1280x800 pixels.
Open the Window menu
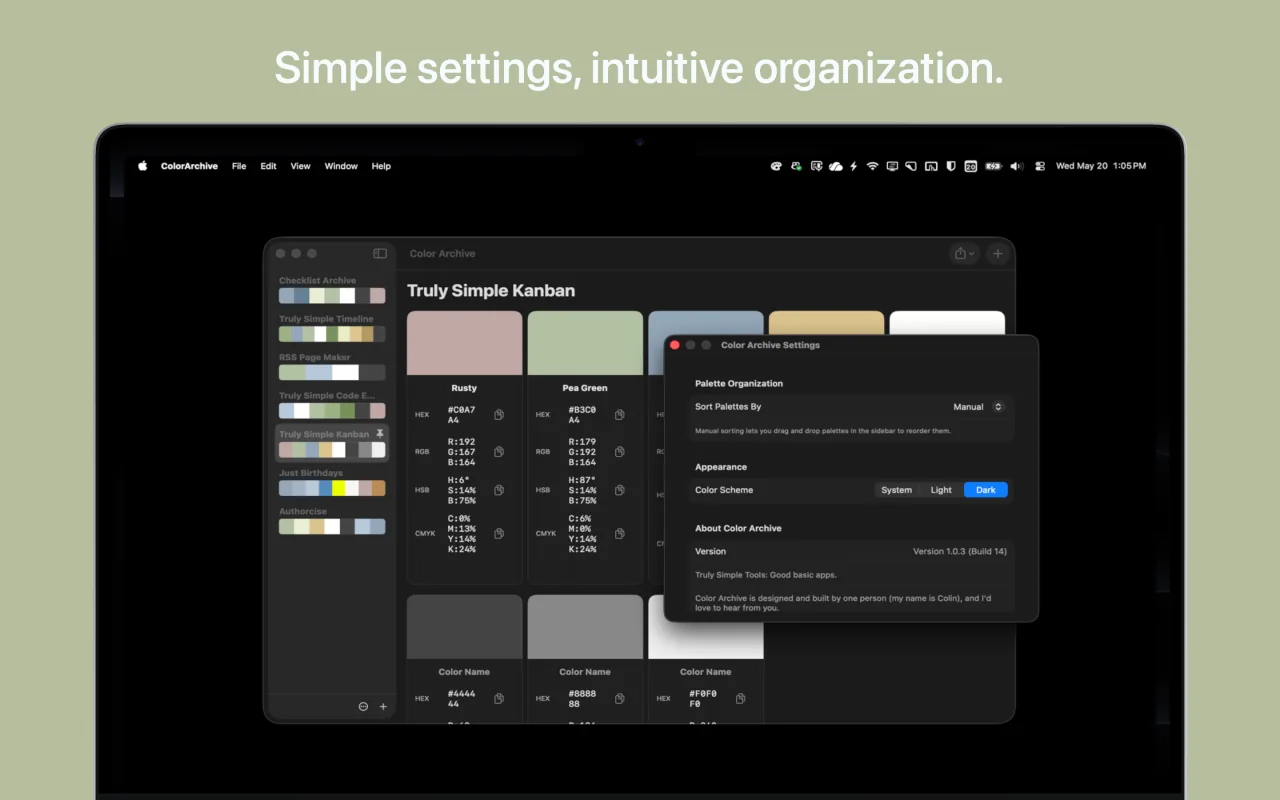coord(341,166)
